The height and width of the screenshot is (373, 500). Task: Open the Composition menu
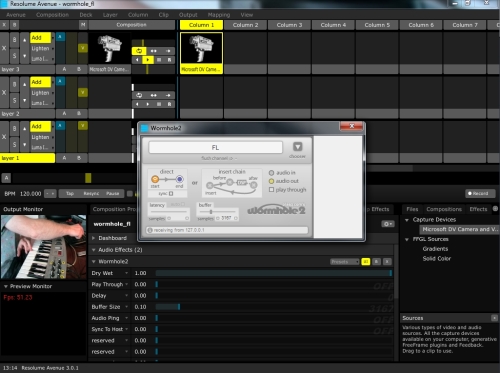click(x=52, y=15)
